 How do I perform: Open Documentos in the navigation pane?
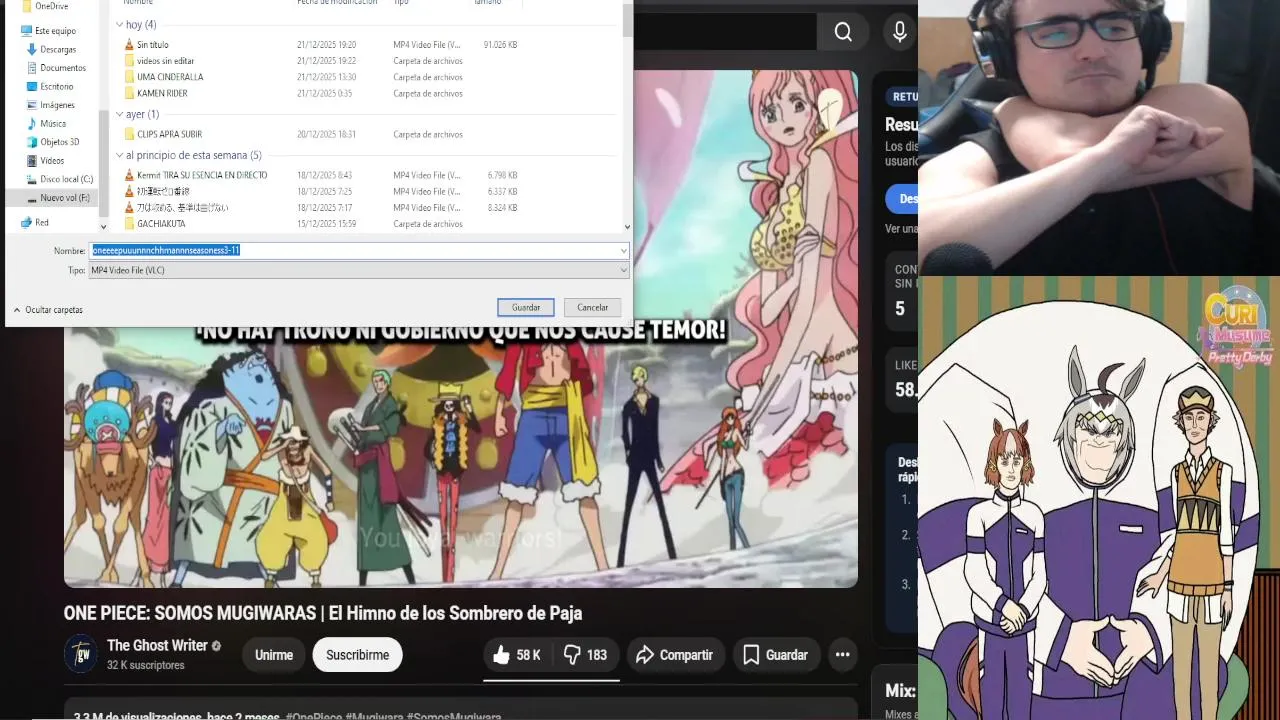pyautogui.click(x=62, y=68)
